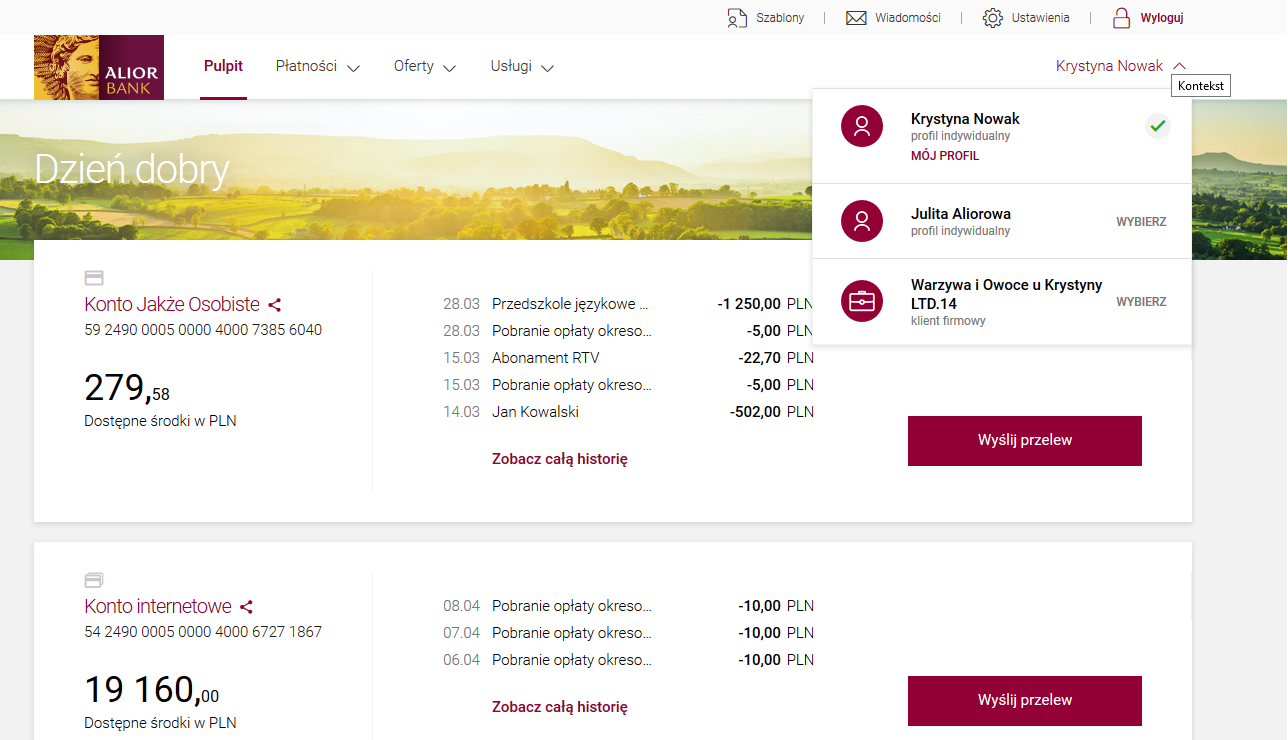Screen dimensions: 1288x740
Task: Send transfer from Konto Jakże Osobiste
Action: click(1025, 441)
